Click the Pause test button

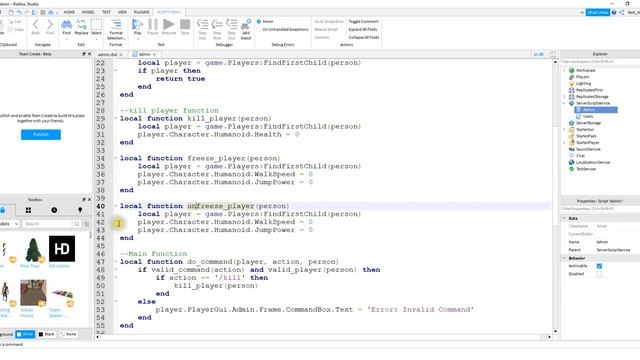tap(153, 25)
